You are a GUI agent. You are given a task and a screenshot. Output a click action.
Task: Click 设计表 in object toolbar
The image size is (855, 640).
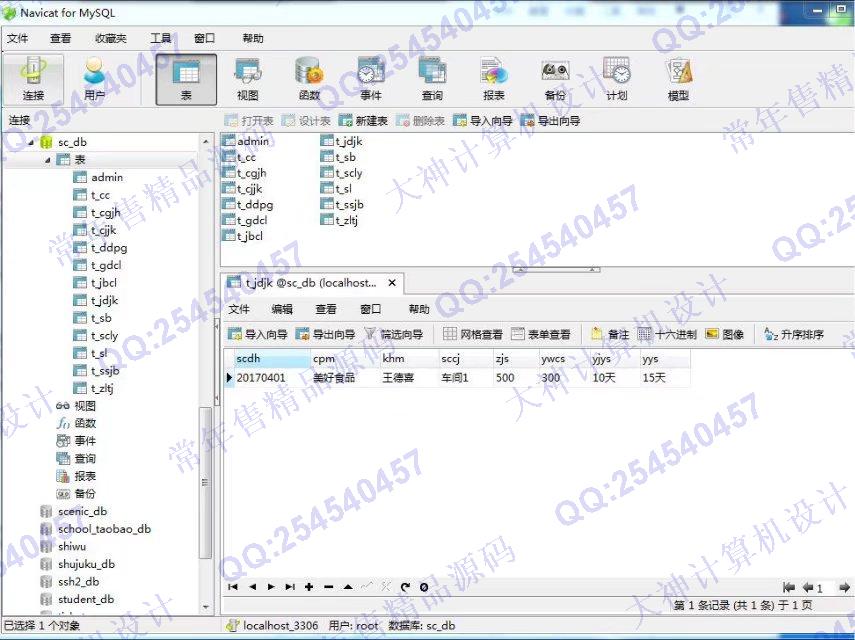pos(306,120)
